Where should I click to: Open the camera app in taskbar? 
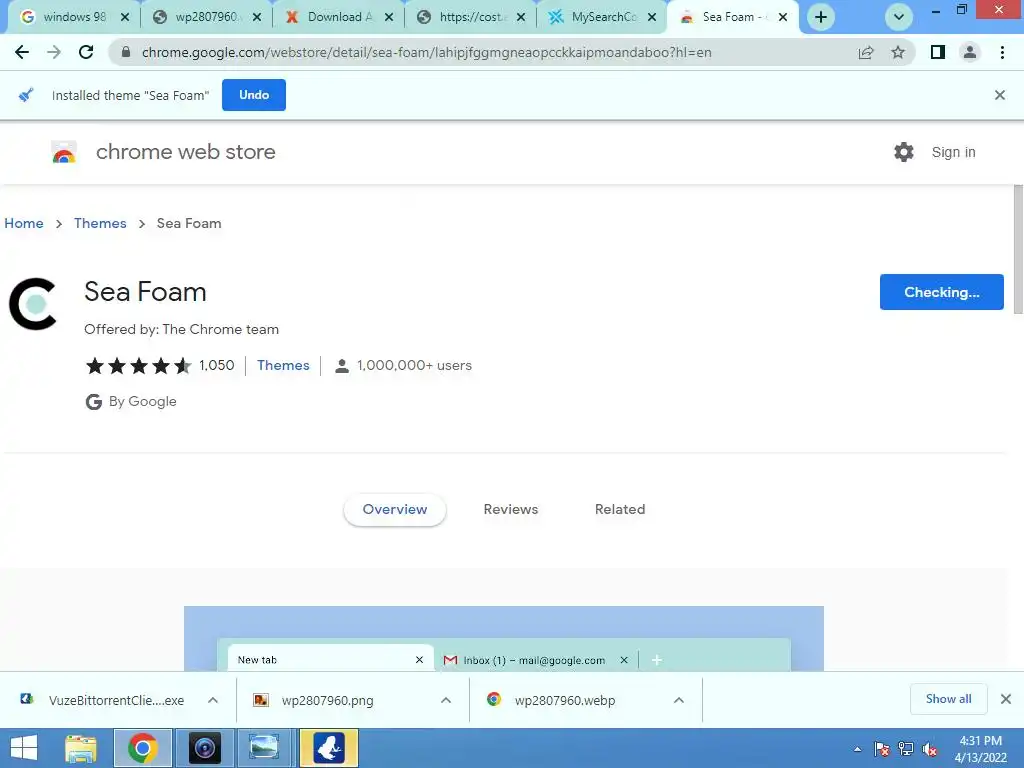click(204, 748)
